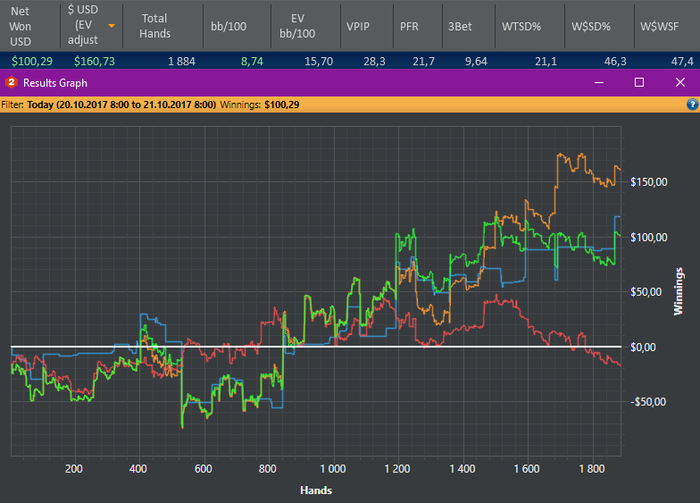
Task: Maximize the Results Graph window
Action: tap(640, 82)
